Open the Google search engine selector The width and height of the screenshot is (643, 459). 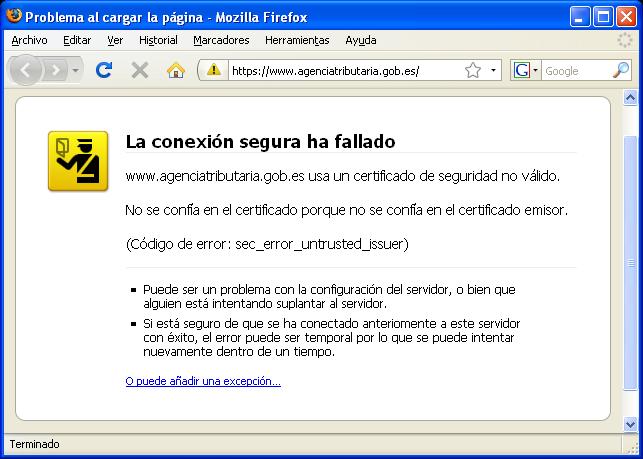526,70
